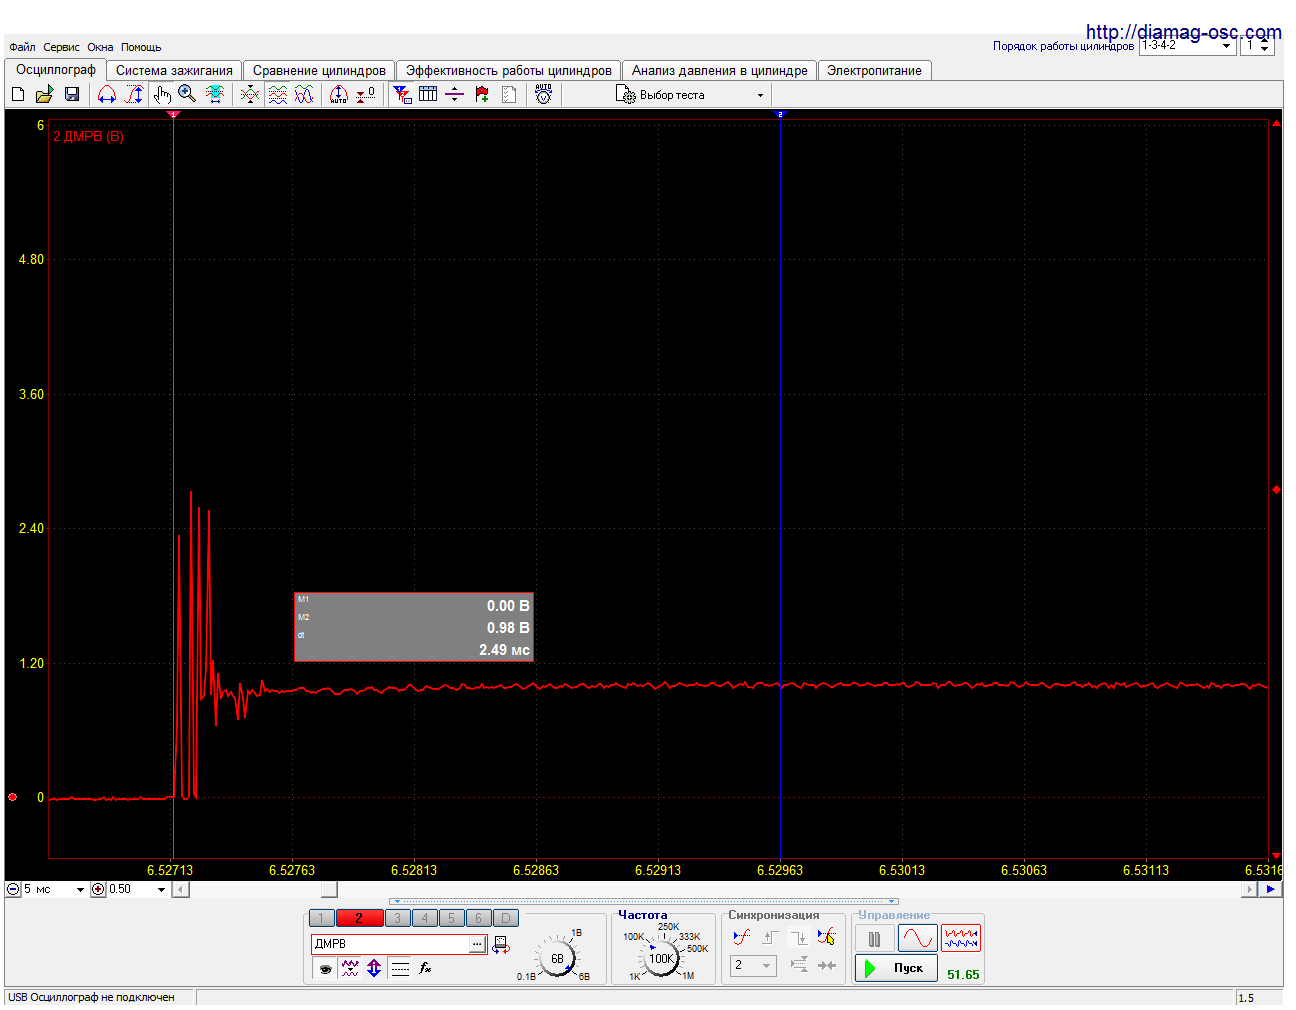Image resolution: width=1296 pixels, height=1010 pixels.
Task: Select channel 5 button
Action: click(451, 918)
